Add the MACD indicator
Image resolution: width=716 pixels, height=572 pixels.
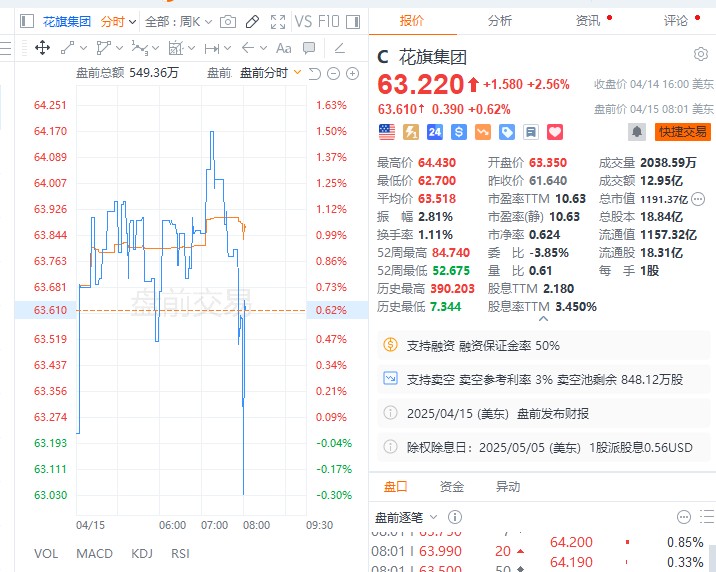tap(95, 554)
